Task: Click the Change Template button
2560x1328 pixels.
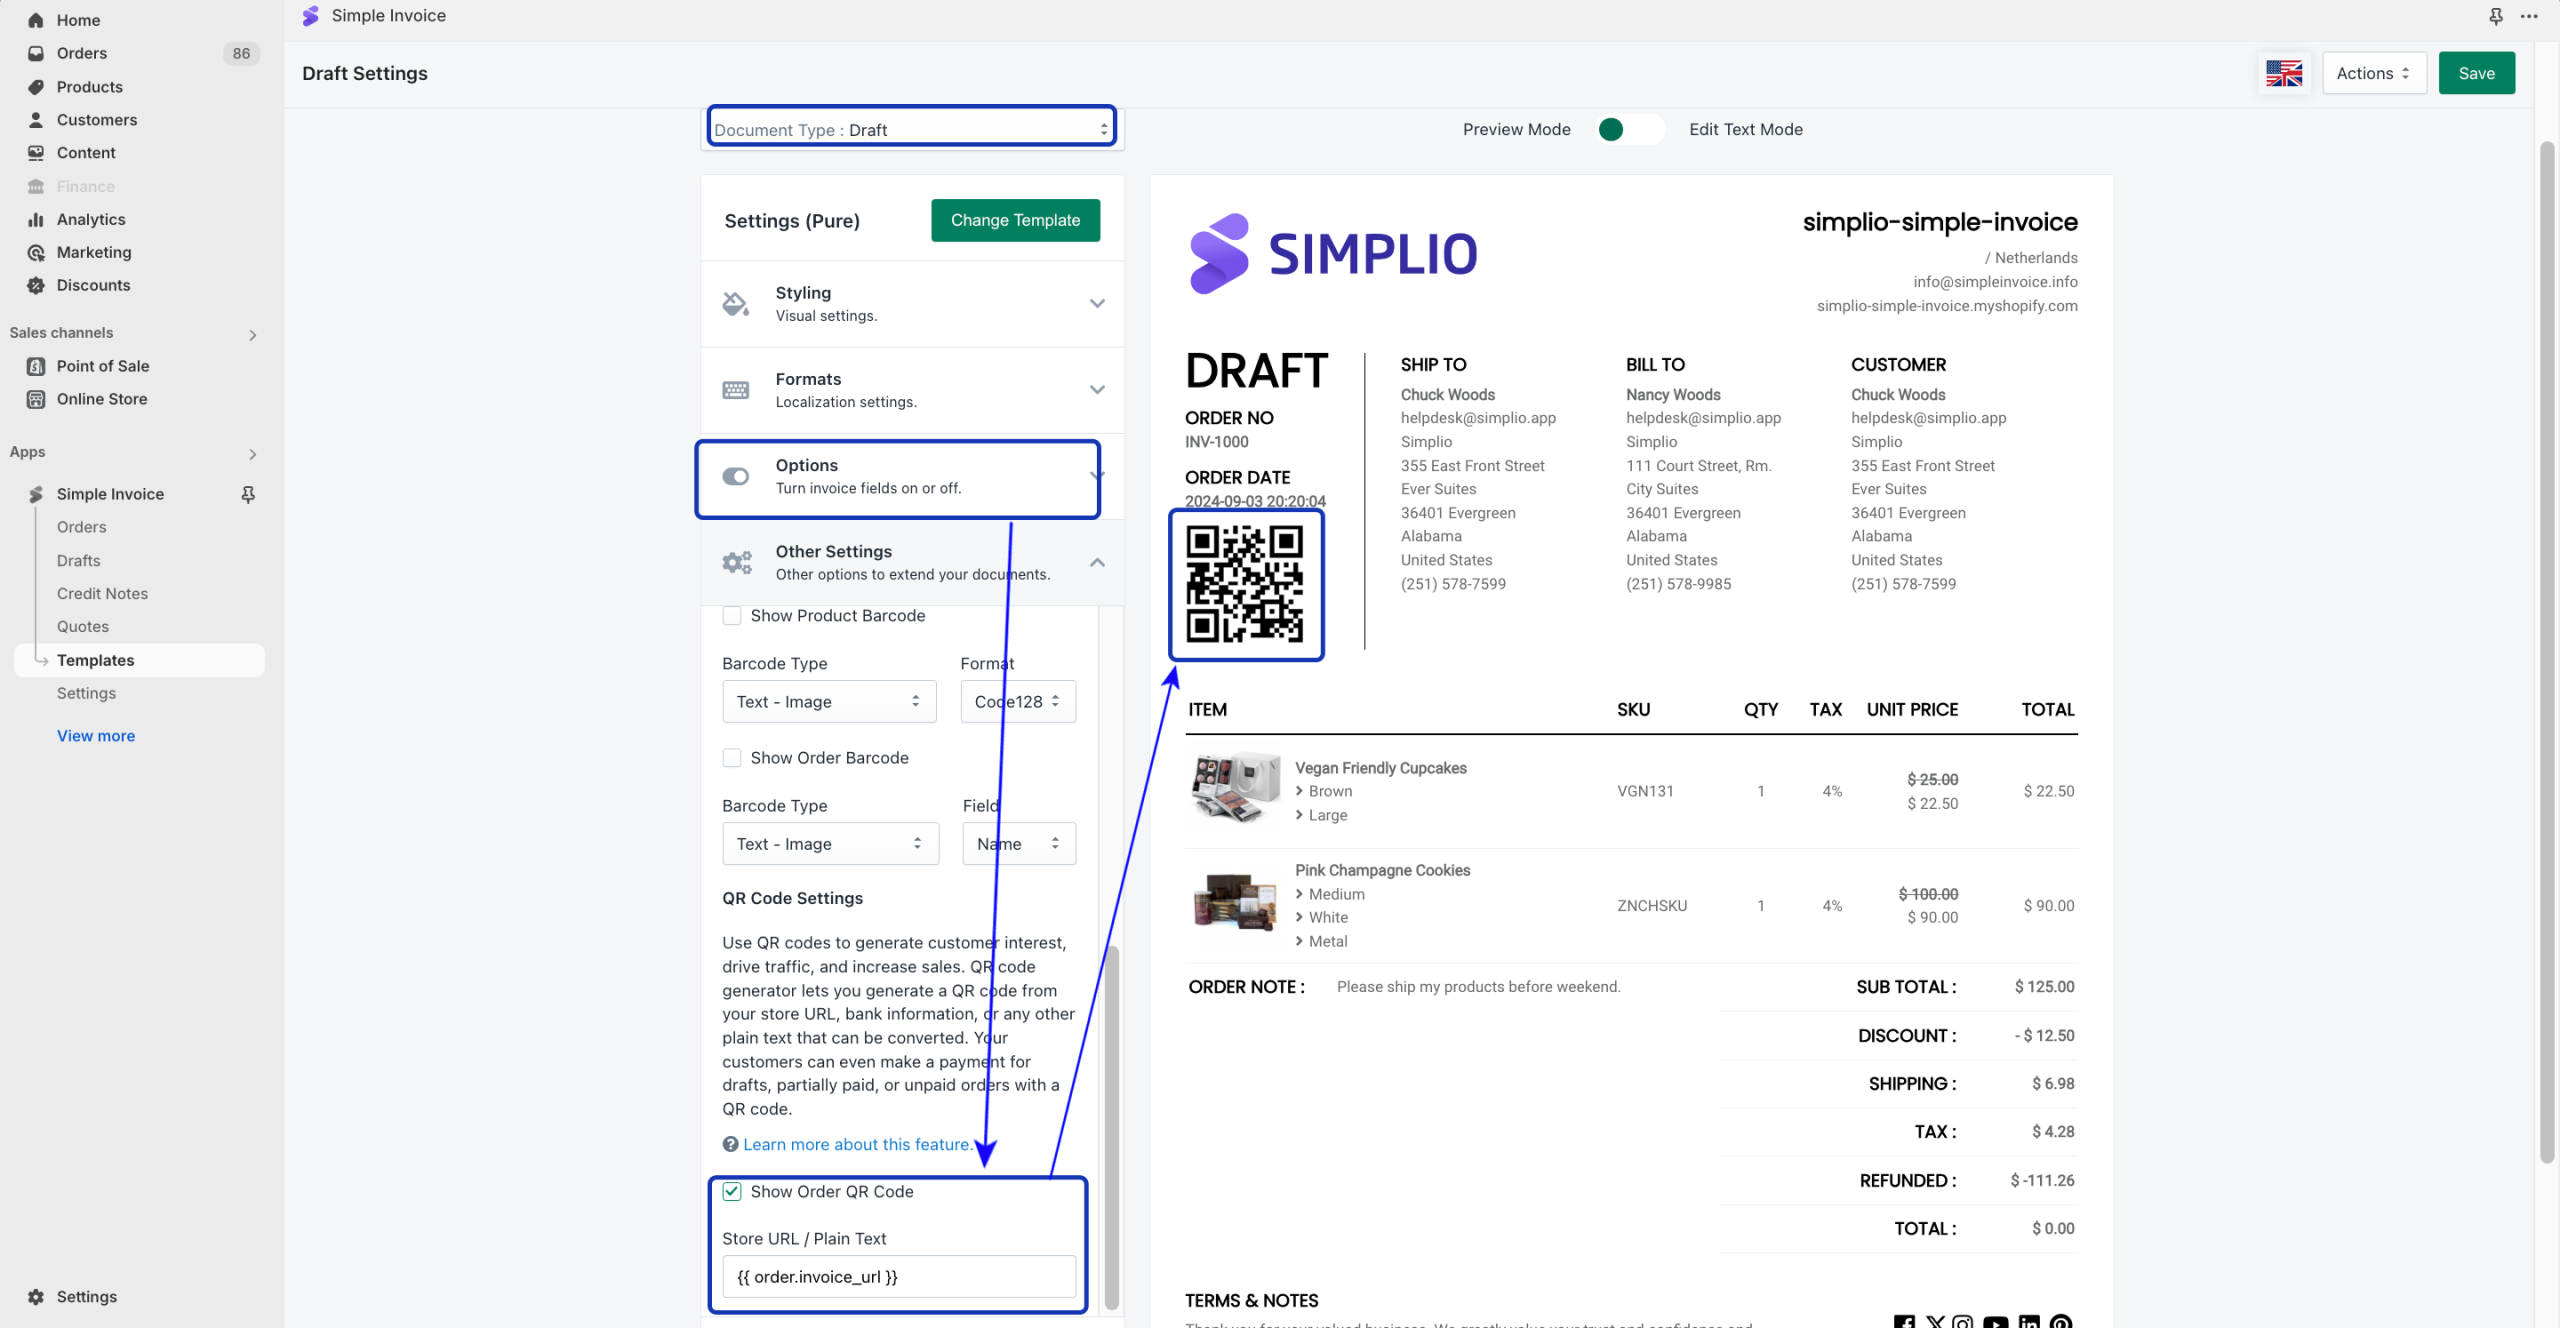Action: click(1015, 220)
